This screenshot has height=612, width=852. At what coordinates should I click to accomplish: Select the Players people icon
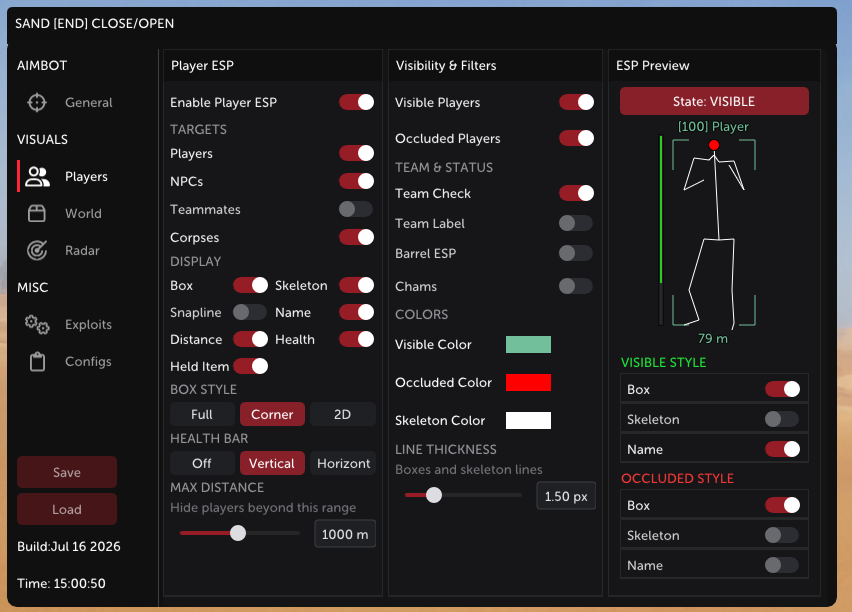[x=37, y=177]
